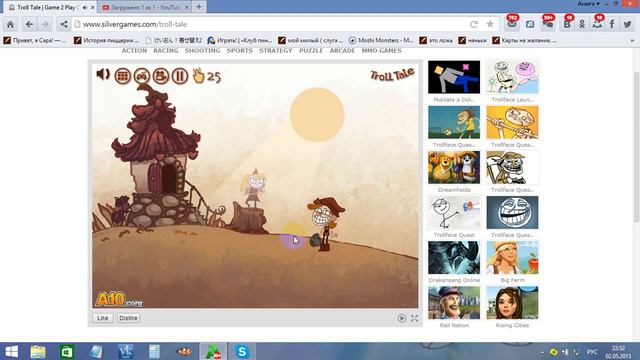The height and width of the screenshot is (360, 640).
Task: Open the Dreamfields game thumbnail
Action: (x=454, y=168)
